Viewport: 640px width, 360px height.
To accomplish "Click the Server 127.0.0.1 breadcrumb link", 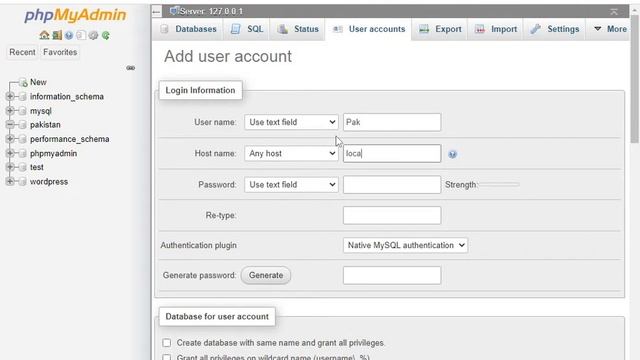I will click(x=211, y=11).
